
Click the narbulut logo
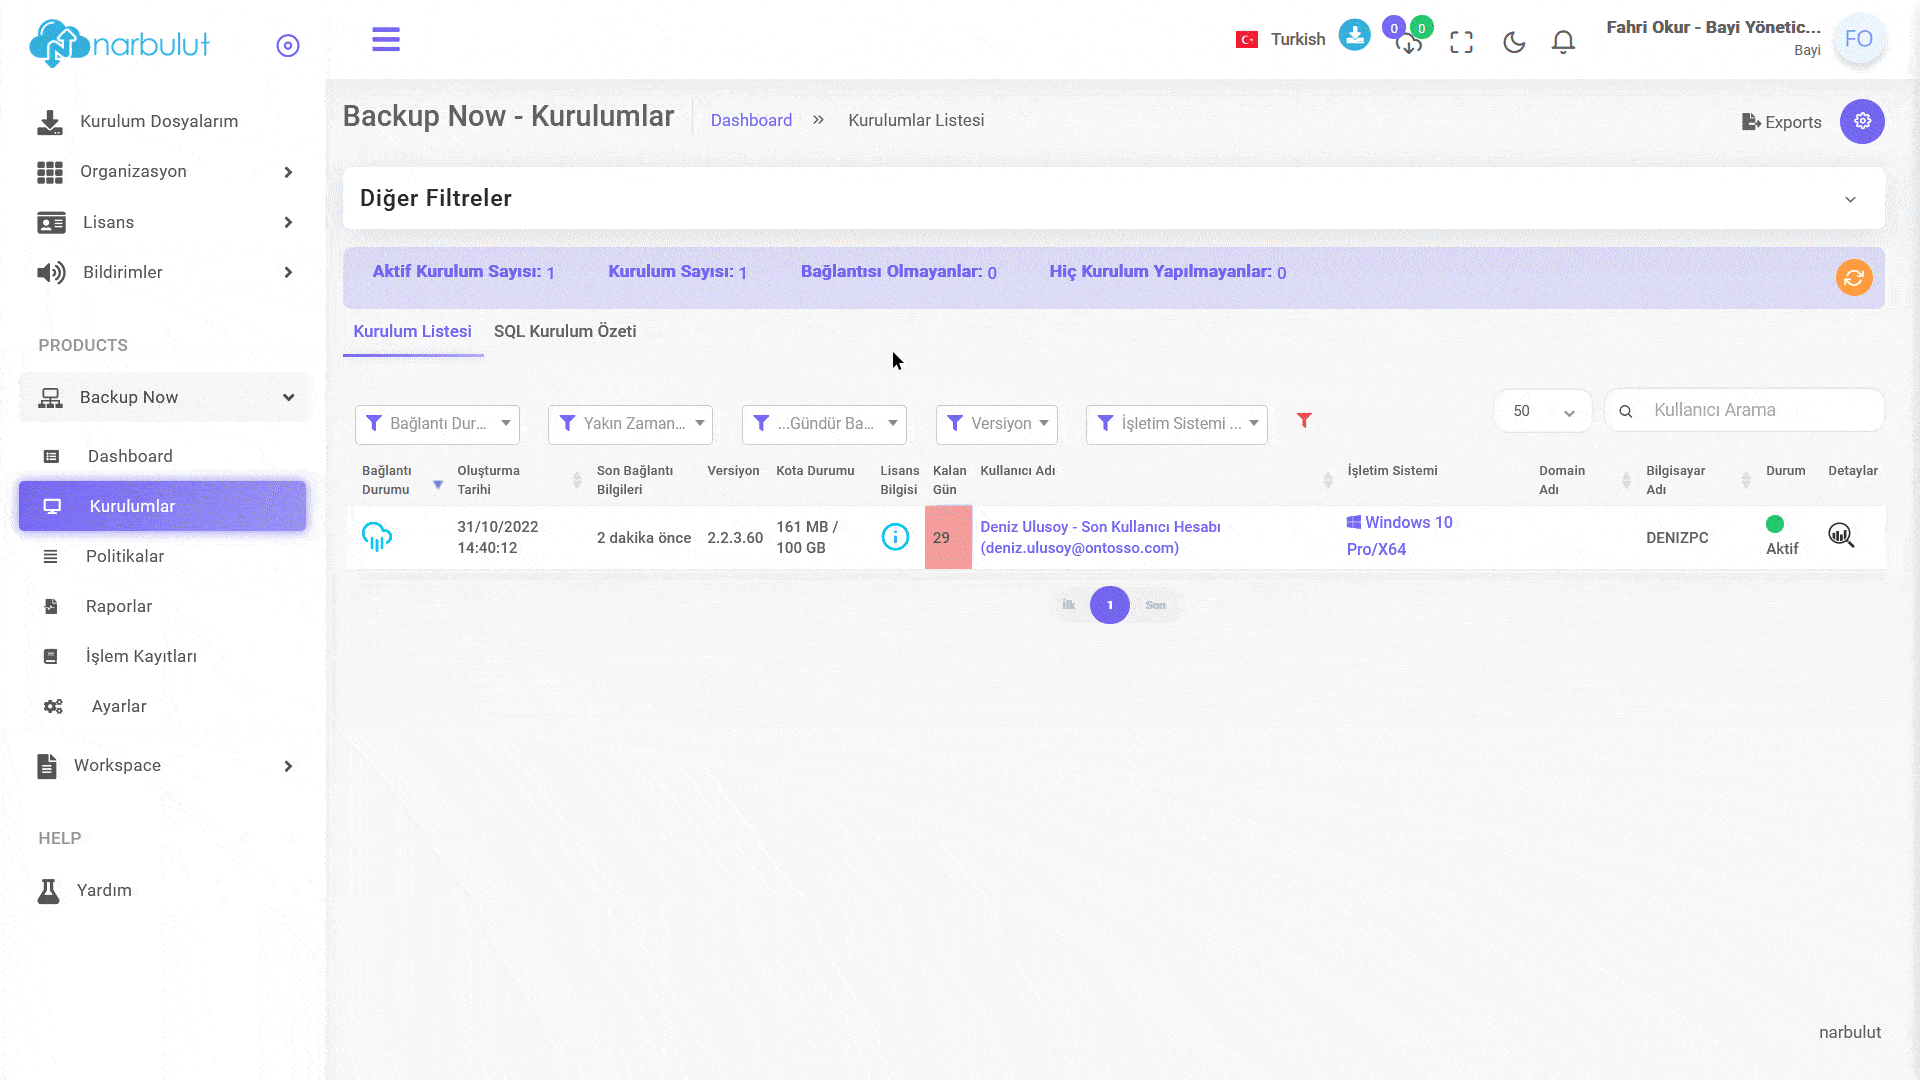[120, 44]
